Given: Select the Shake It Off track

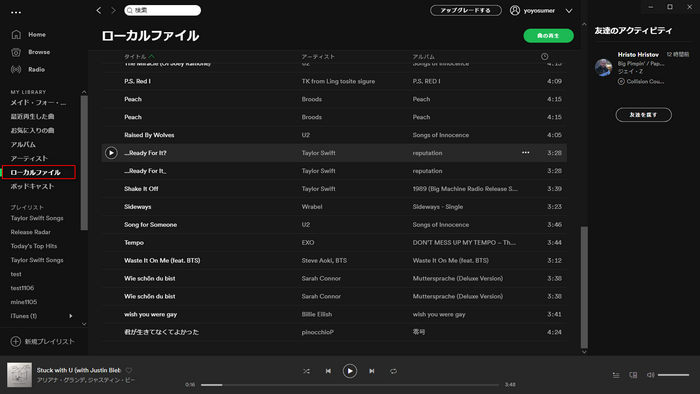Looking at the screenshot, I should pyautogui.click(x=334, y=189).
